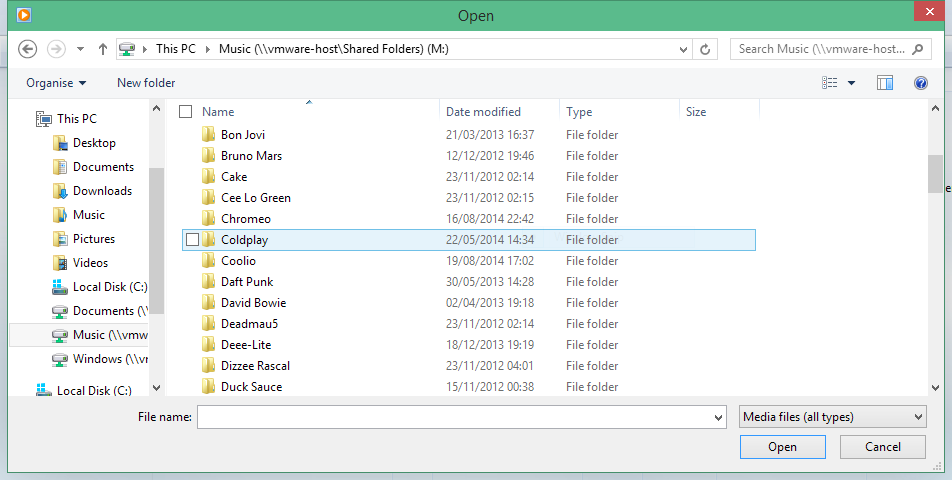
Task: Click the Back navigation arrow
Action: [x=27, y=49]
